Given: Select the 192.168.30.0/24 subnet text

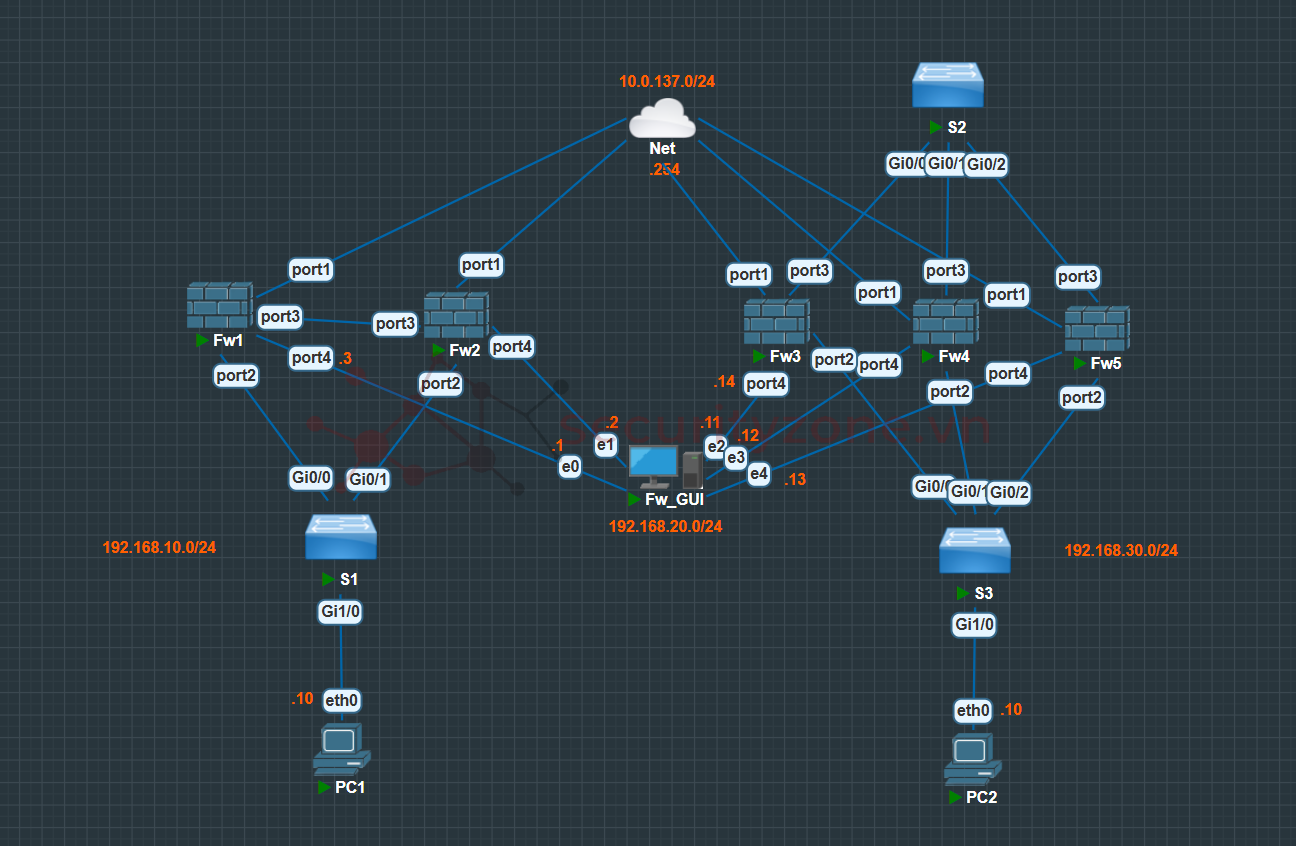Looking at the screenshot, I should tap(1120, 550).
